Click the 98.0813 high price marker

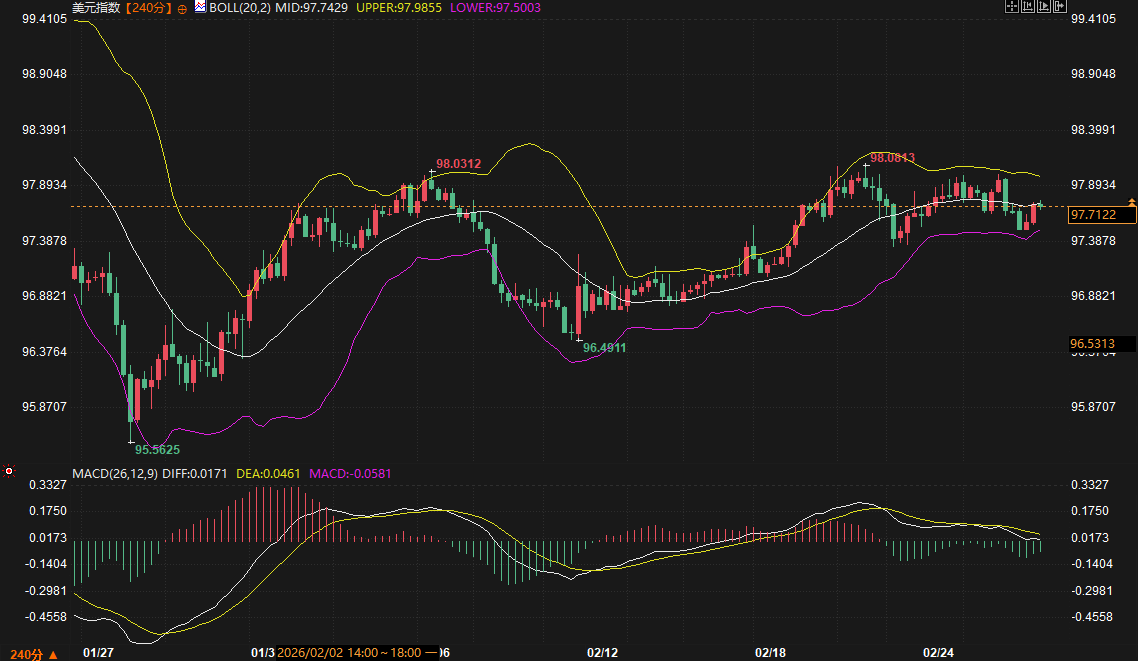point(892,157)
